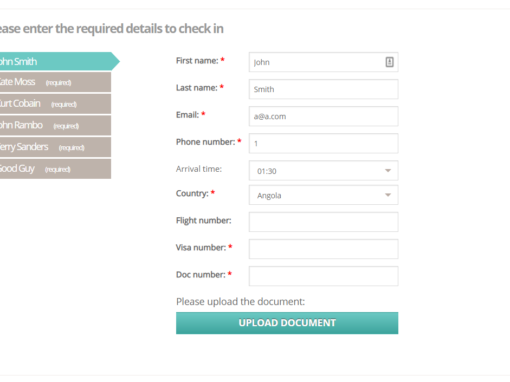
Task: Focus the Flight number field
Action: click(323, 222)
